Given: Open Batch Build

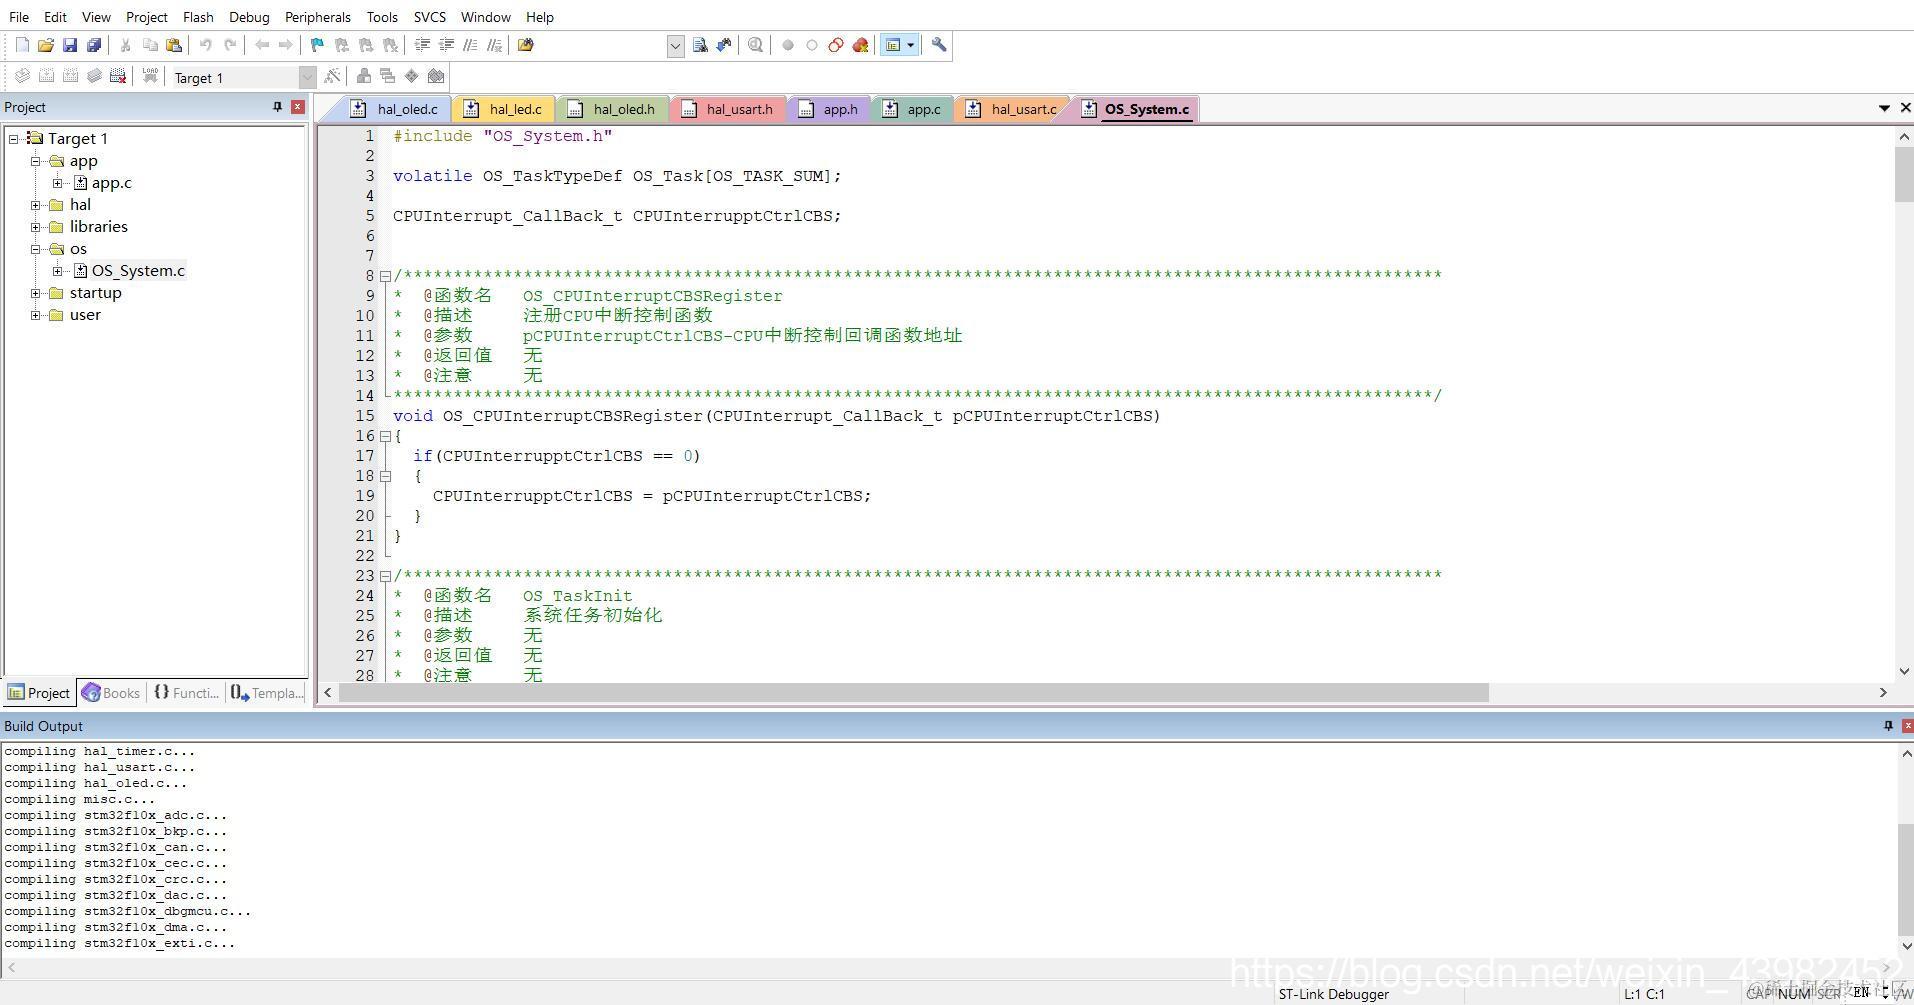Looking at the screenshot, I should click(94, 76).
